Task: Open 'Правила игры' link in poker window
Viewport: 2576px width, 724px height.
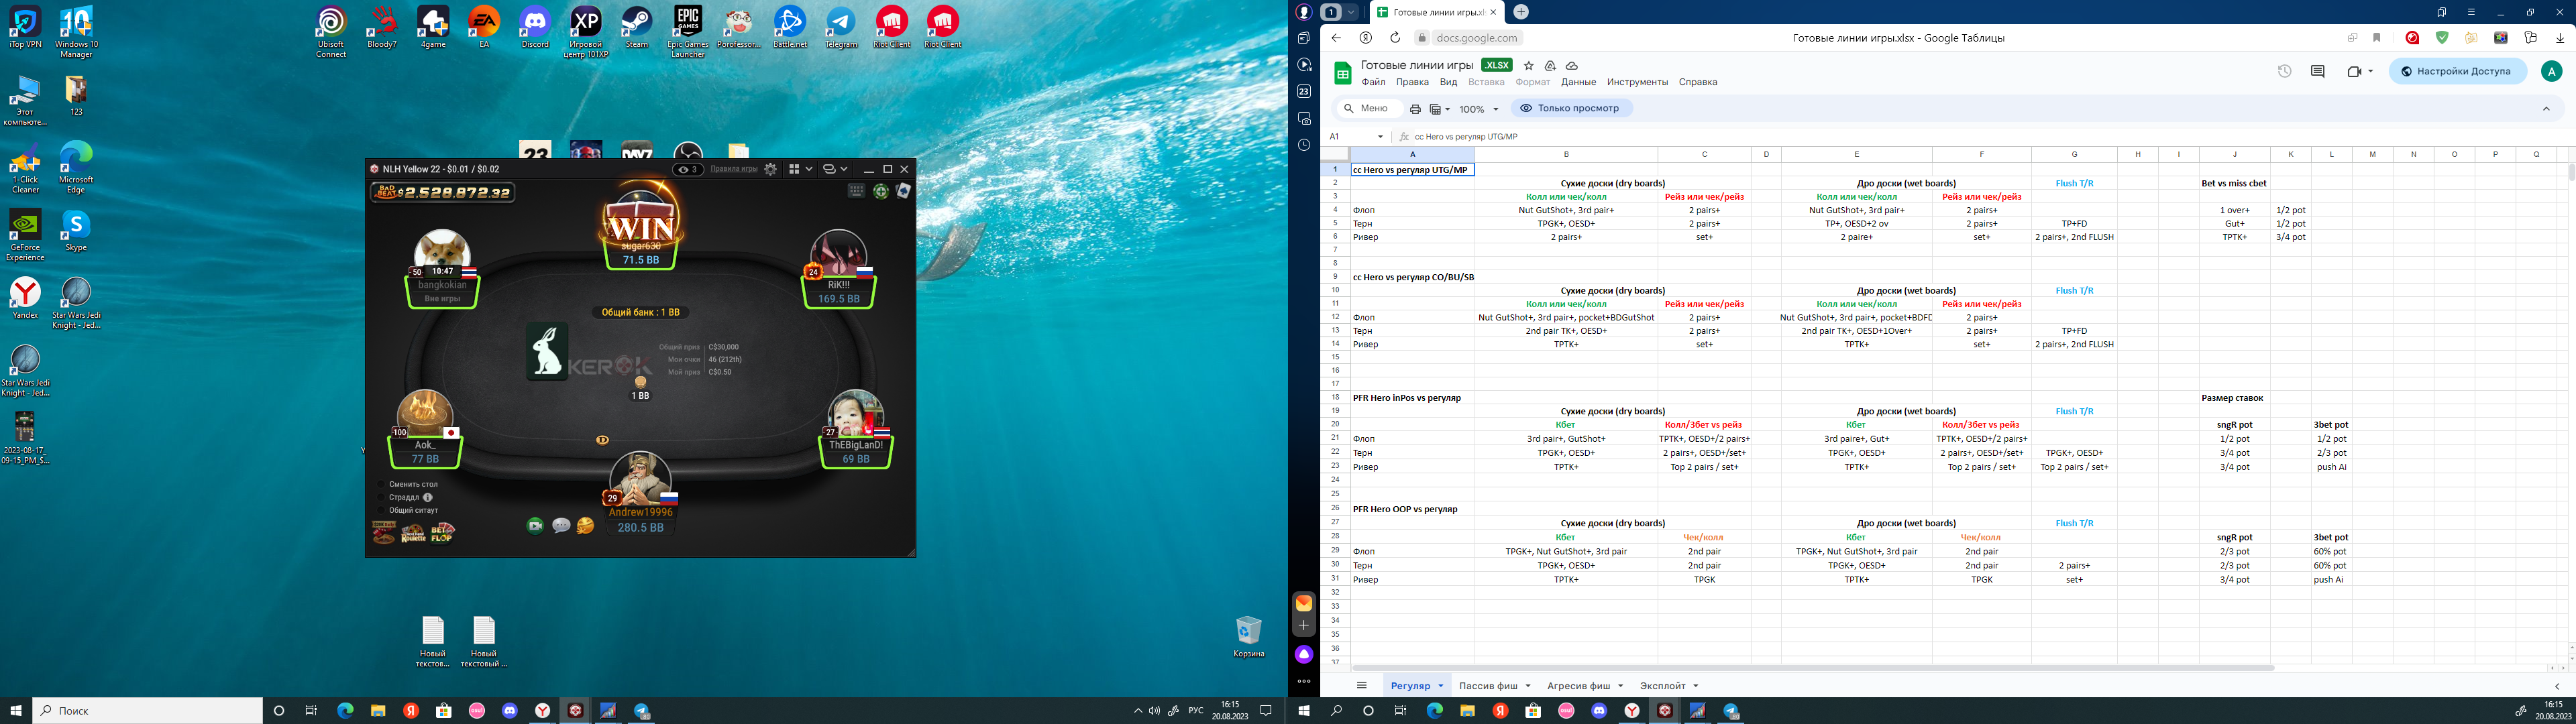Action: coord(734,169)
